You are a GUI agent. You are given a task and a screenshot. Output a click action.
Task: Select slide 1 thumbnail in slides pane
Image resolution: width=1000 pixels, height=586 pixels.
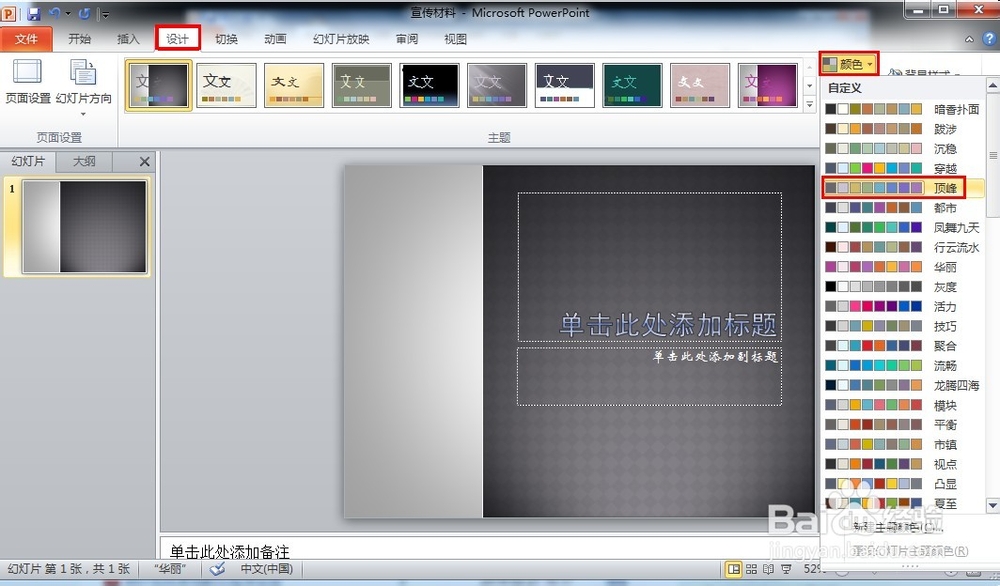(85, 226)
